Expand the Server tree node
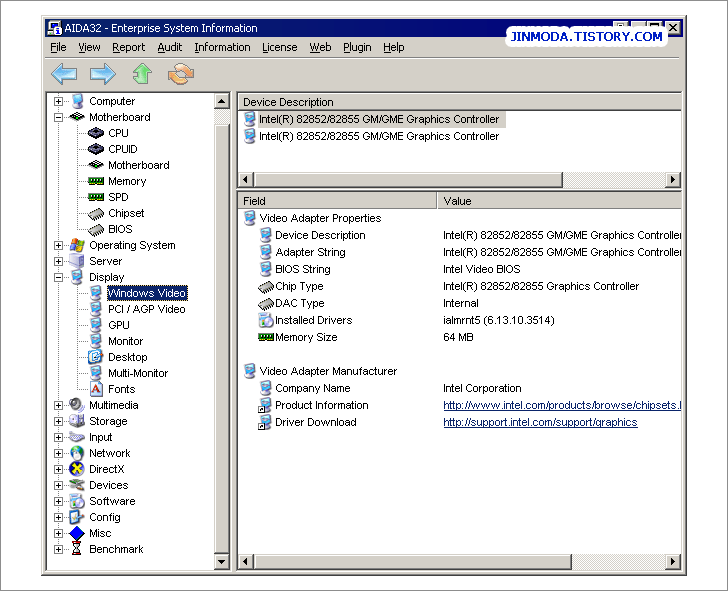The image size is (728, 591). point(58,261)
